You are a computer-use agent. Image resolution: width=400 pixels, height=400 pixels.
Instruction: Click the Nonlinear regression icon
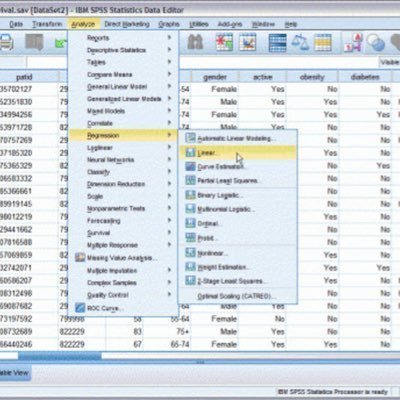pos(190,253)
